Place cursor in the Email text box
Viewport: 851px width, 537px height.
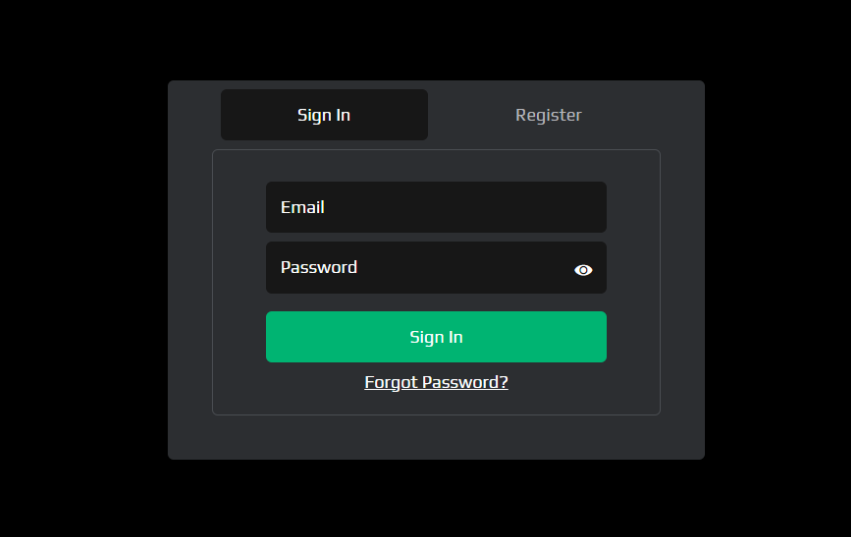click(x=436, y=207)
